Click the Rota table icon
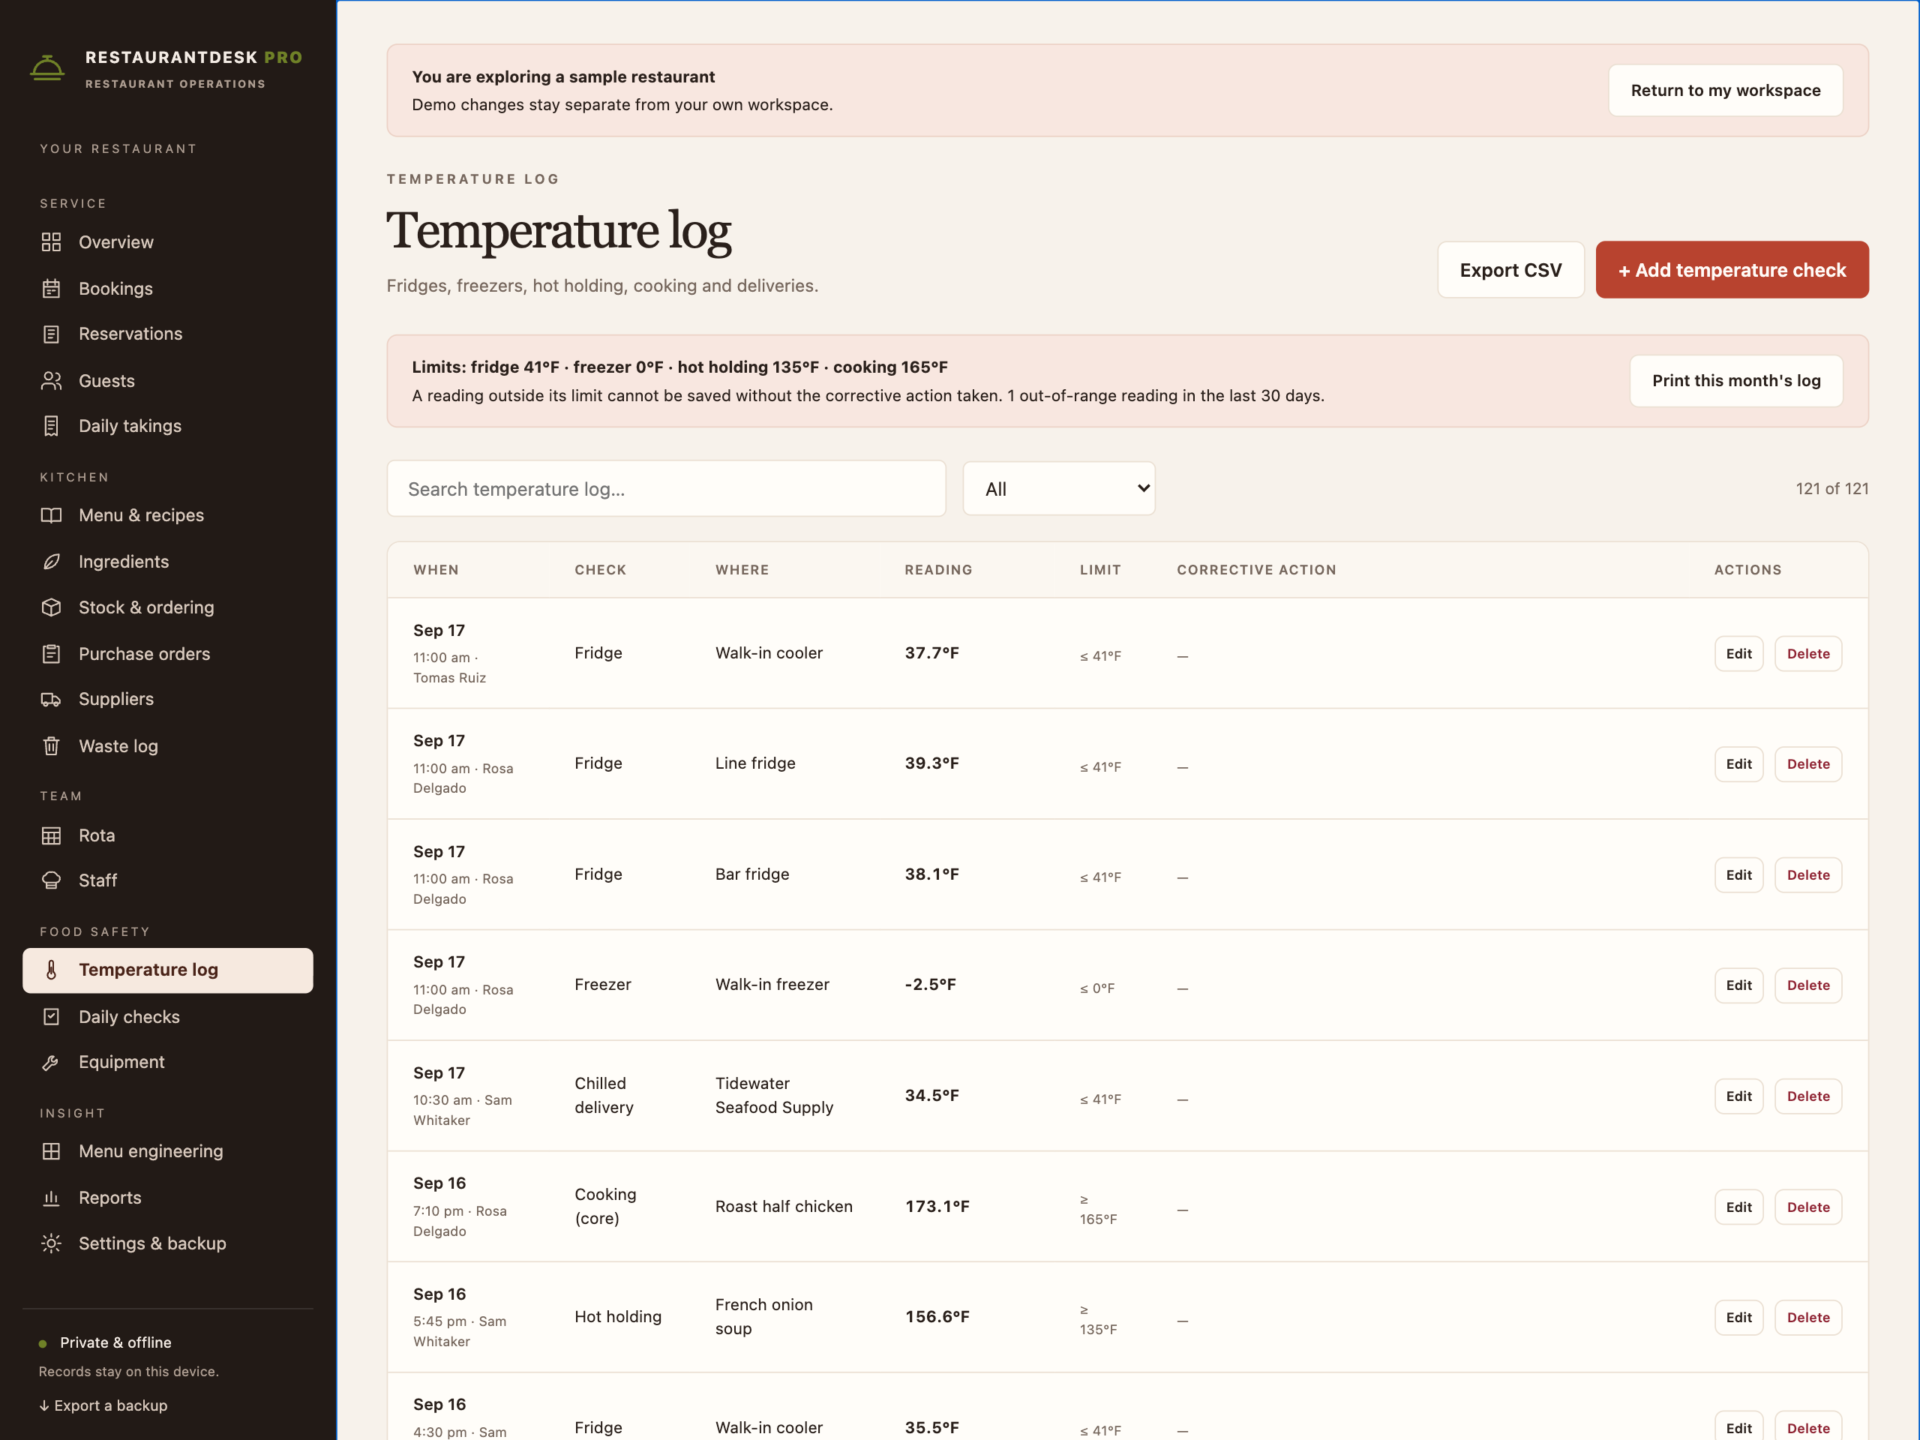Screen dimensions: 1920x1440 51,835
